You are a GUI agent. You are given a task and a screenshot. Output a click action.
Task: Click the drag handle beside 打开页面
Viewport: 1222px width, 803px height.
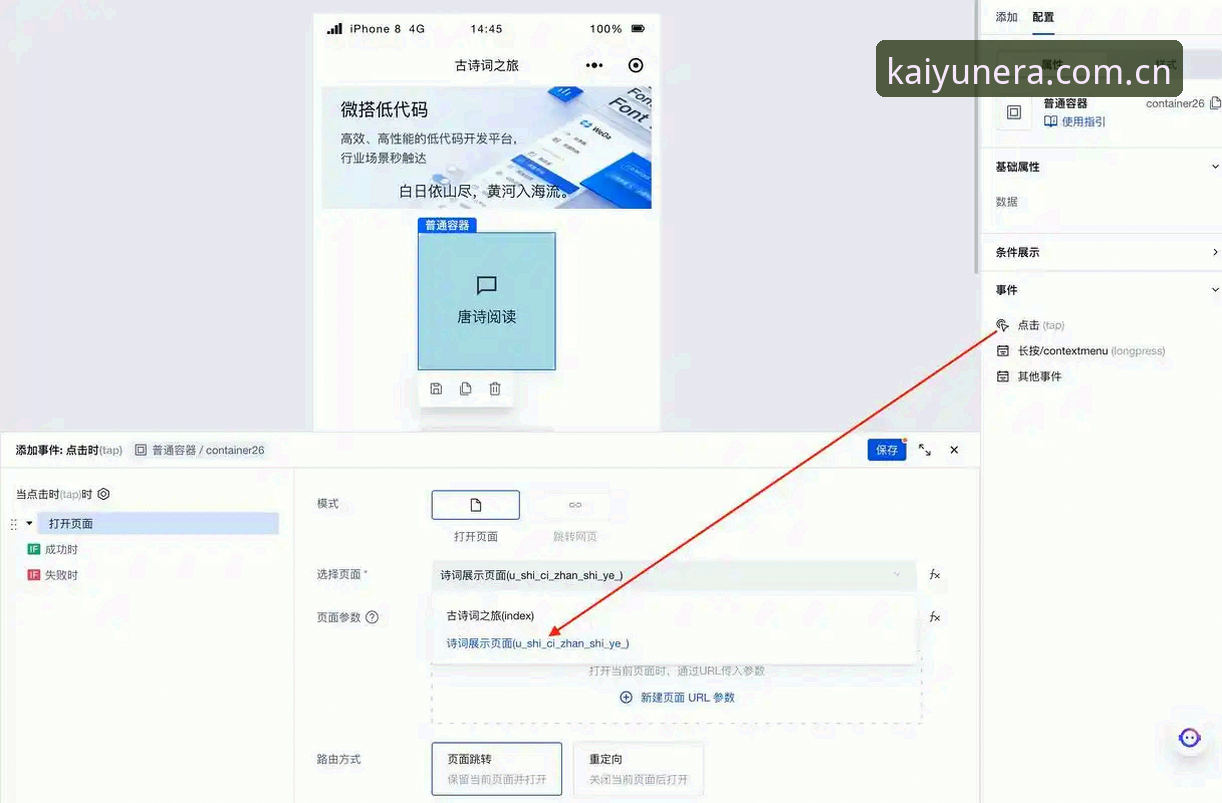(x=14, y=524)
